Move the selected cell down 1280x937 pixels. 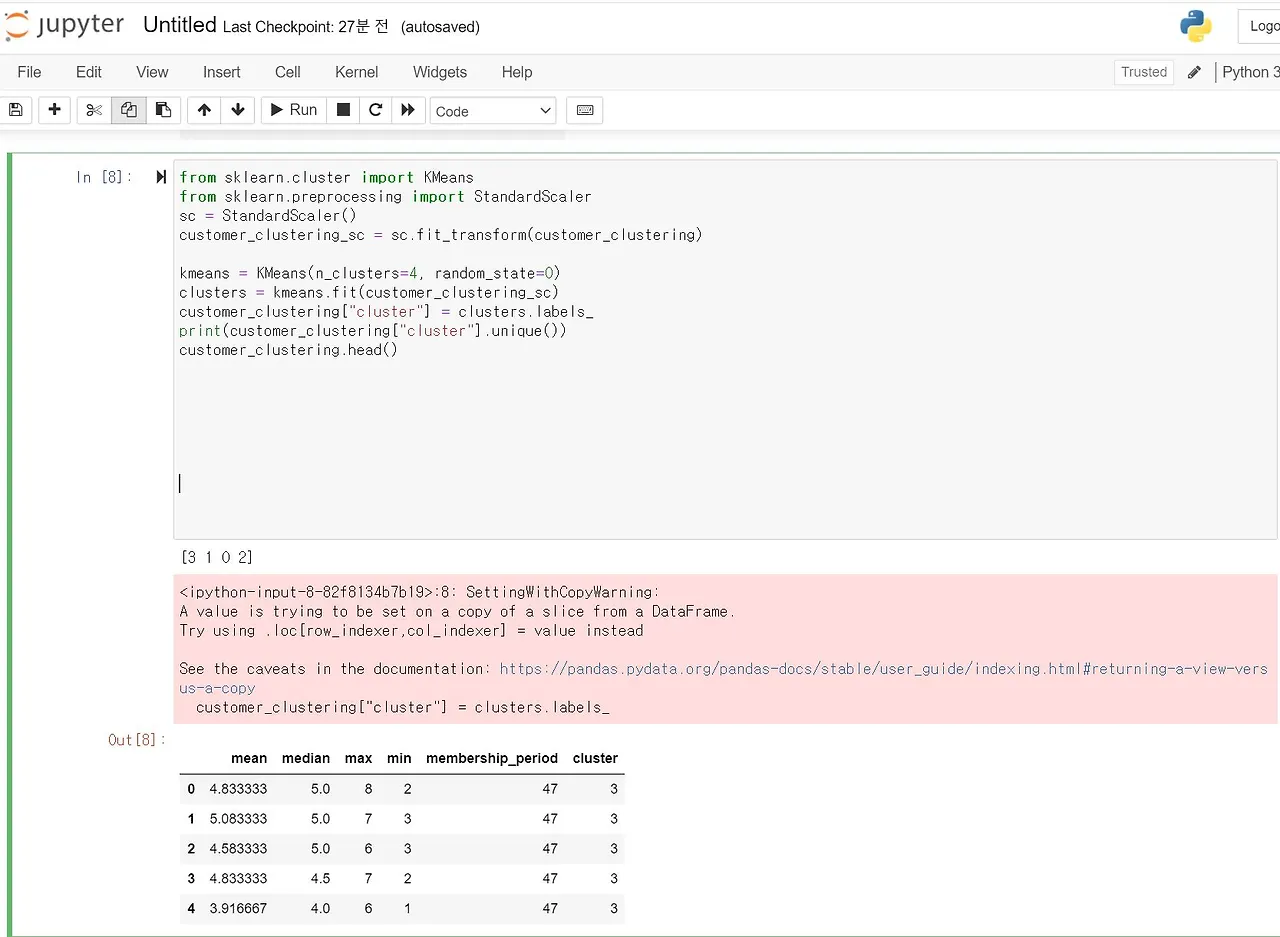pos(238,110)
